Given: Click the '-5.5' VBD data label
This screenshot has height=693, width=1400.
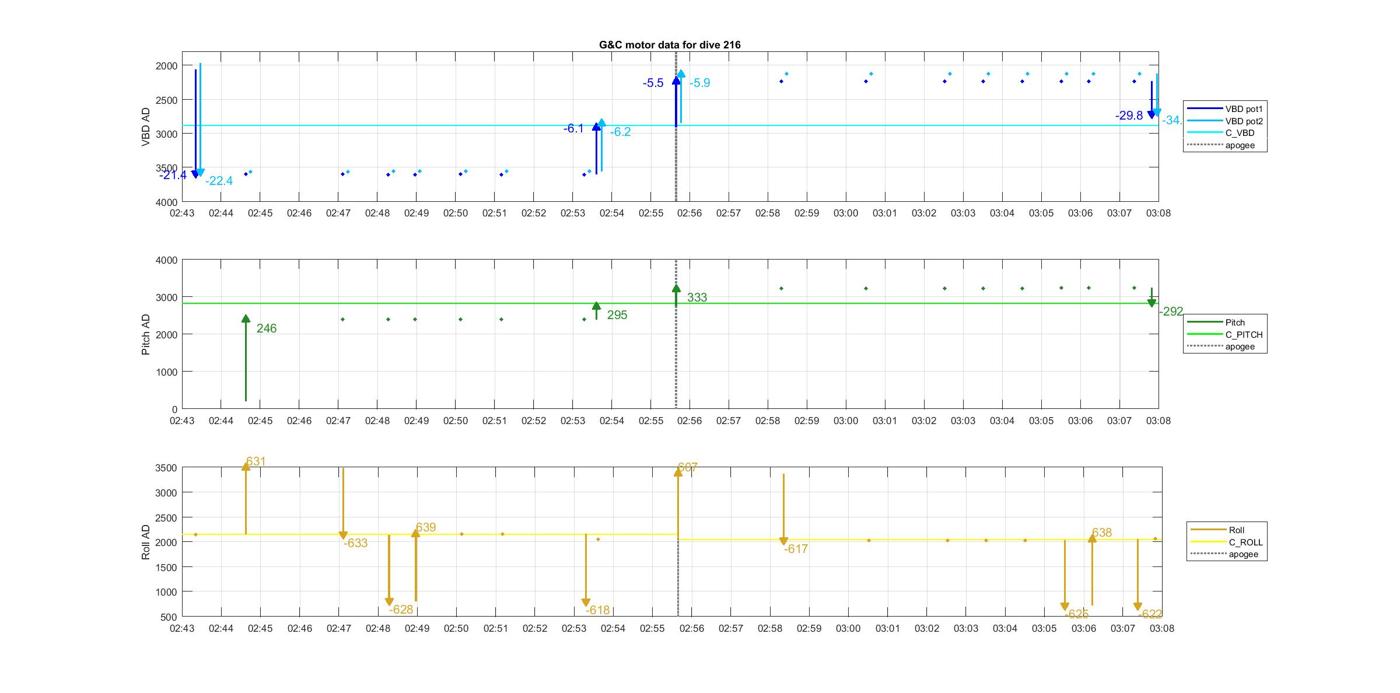Looking at the screenshot, I should coord(653,83).
